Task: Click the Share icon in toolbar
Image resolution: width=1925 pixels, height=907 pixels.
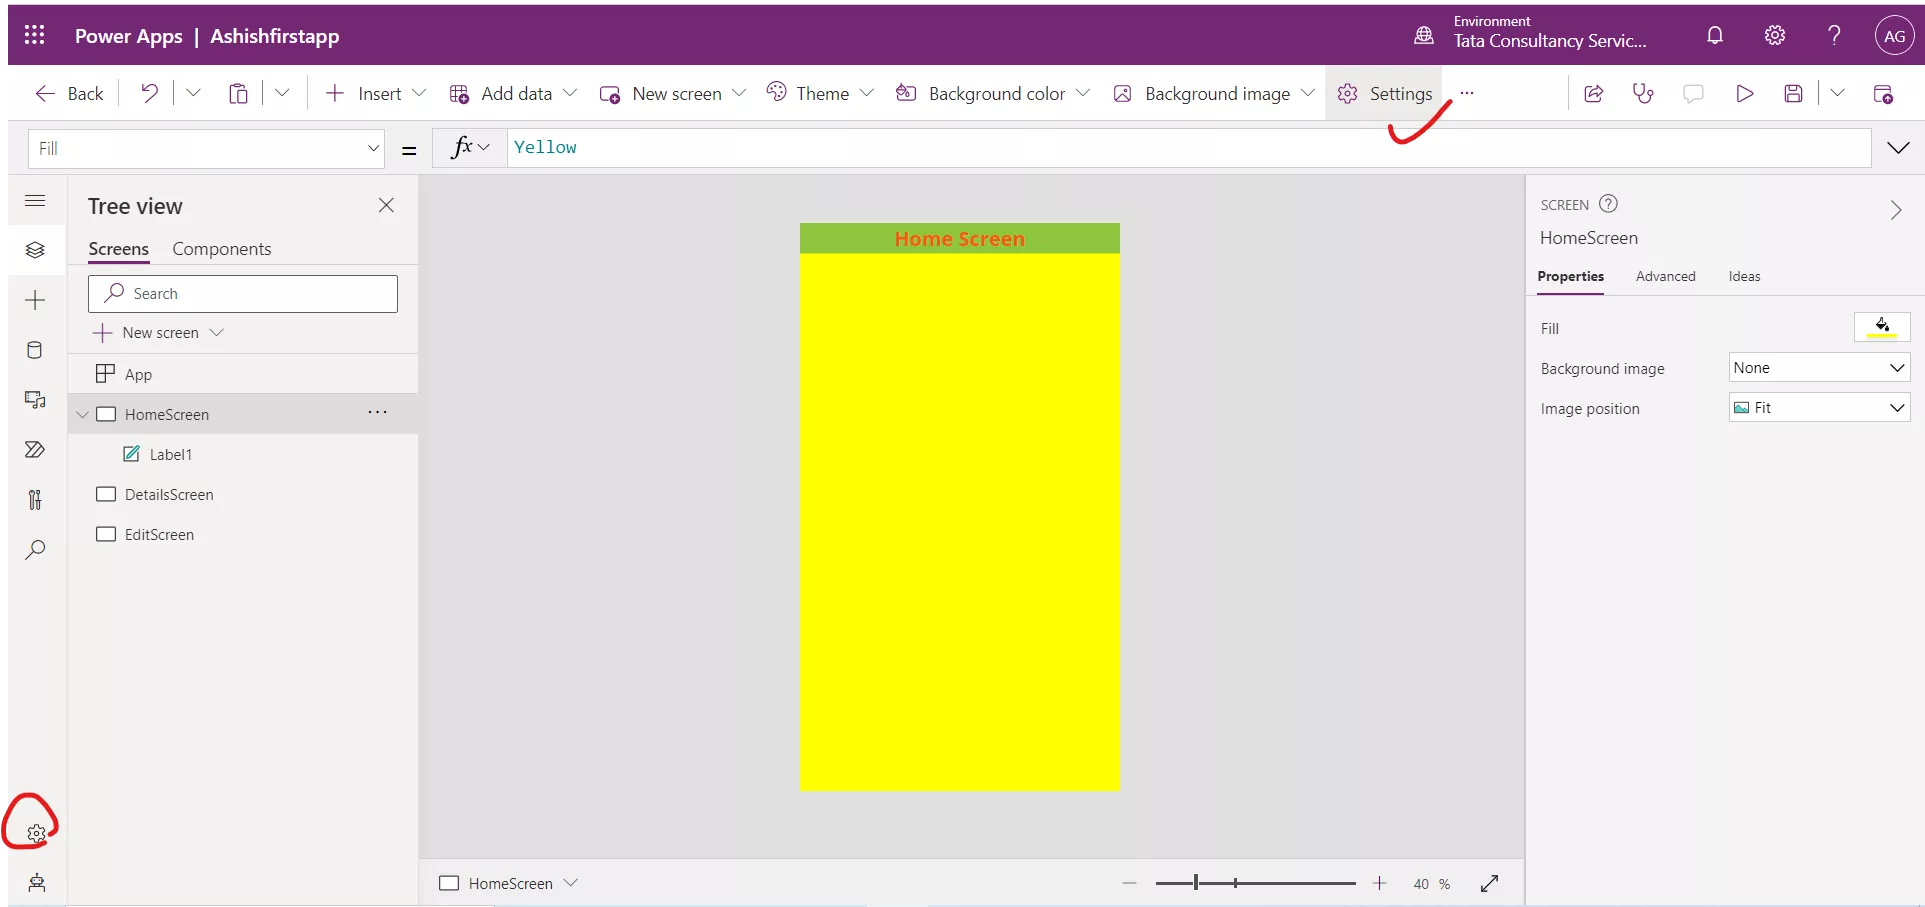Action: [x=1594, y=93]
